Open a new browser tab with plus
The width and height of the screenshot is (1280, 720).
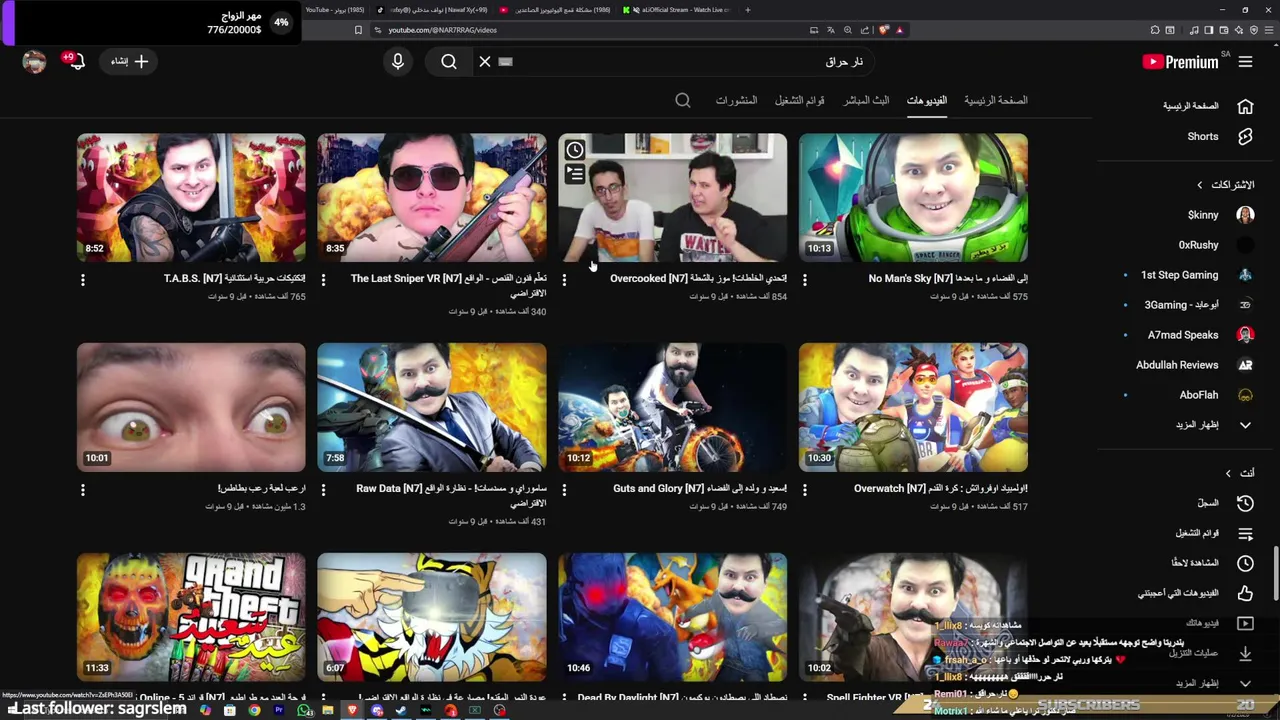click(747, 10)
